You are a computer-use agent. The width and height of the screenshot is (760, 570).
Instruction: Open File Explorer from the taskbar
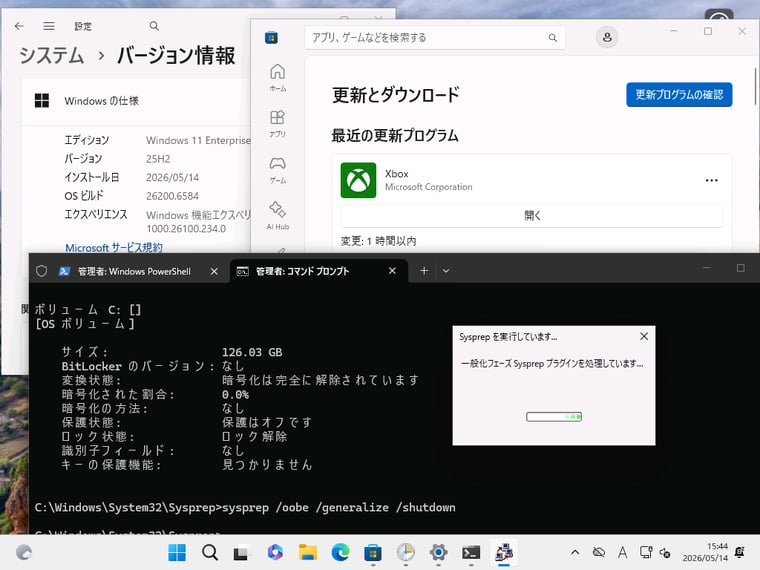[x=308, y=552]
